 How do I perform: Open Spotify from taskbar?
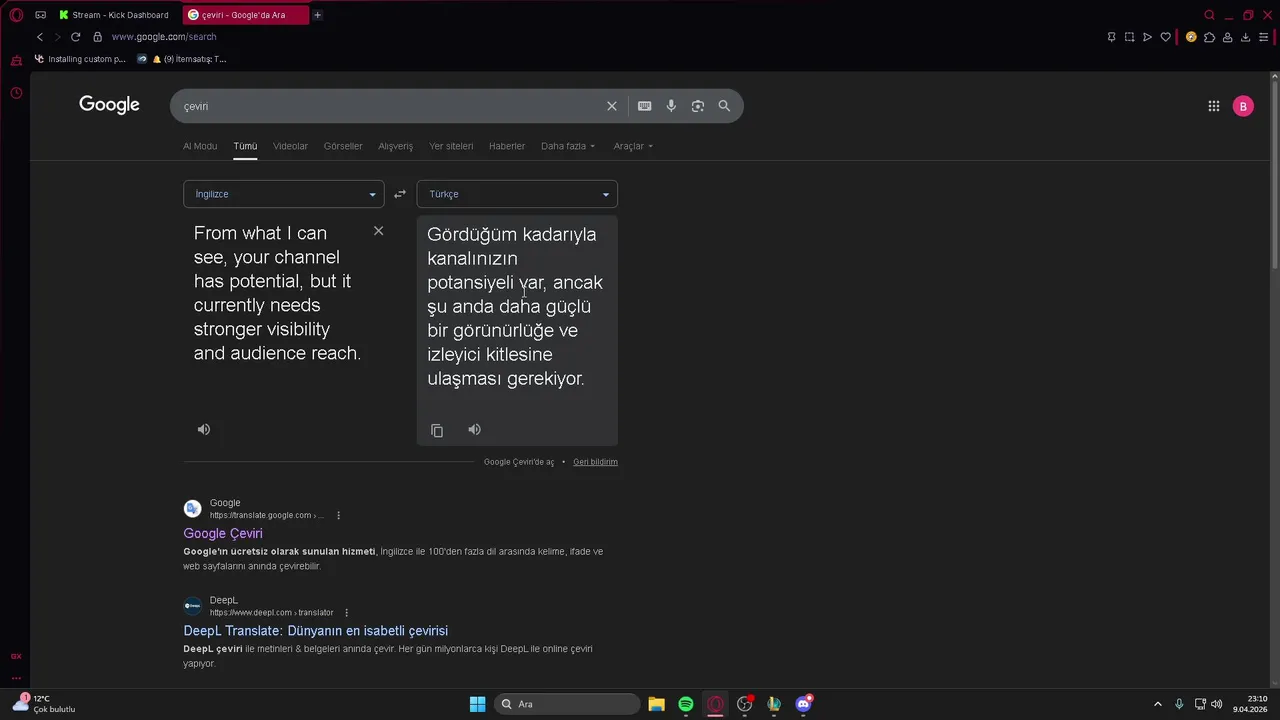(x=686, y=704)
